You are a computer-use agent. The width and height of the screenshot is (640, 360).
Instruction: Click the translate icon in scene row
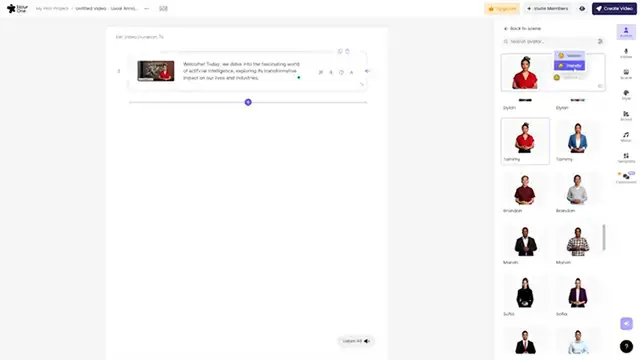coord(320,72)
